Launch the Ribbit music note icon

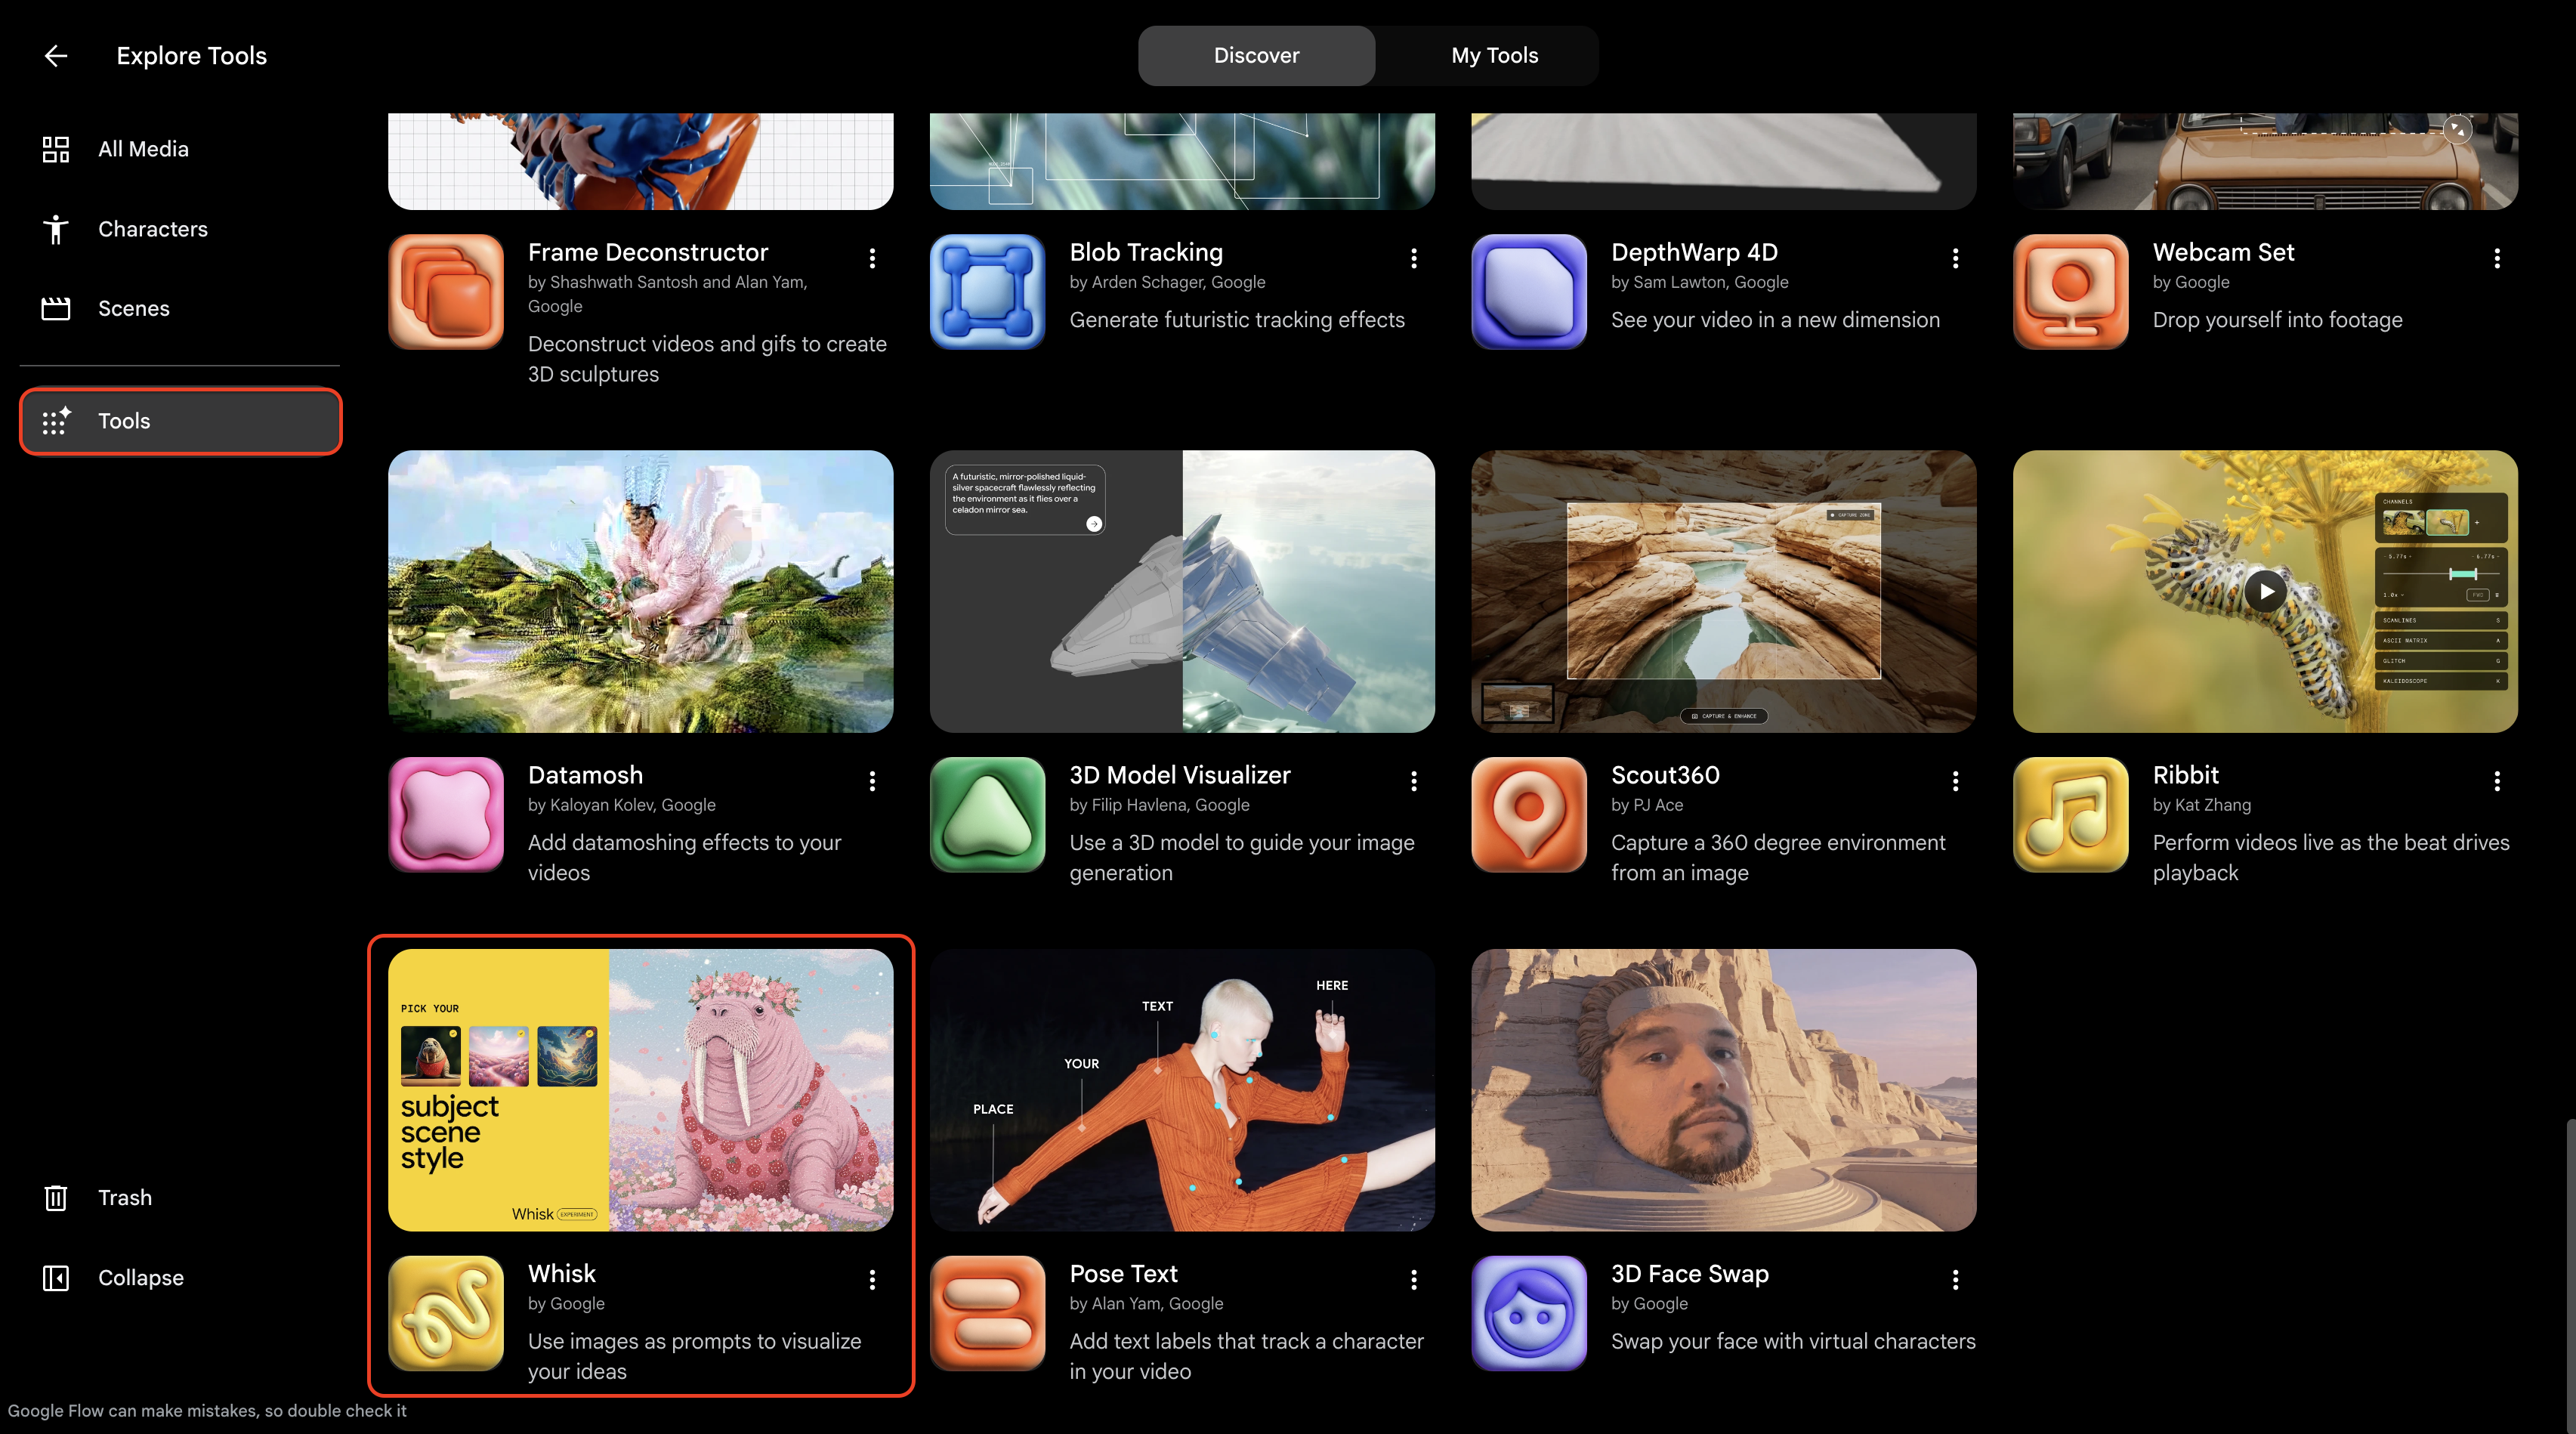2071,815
